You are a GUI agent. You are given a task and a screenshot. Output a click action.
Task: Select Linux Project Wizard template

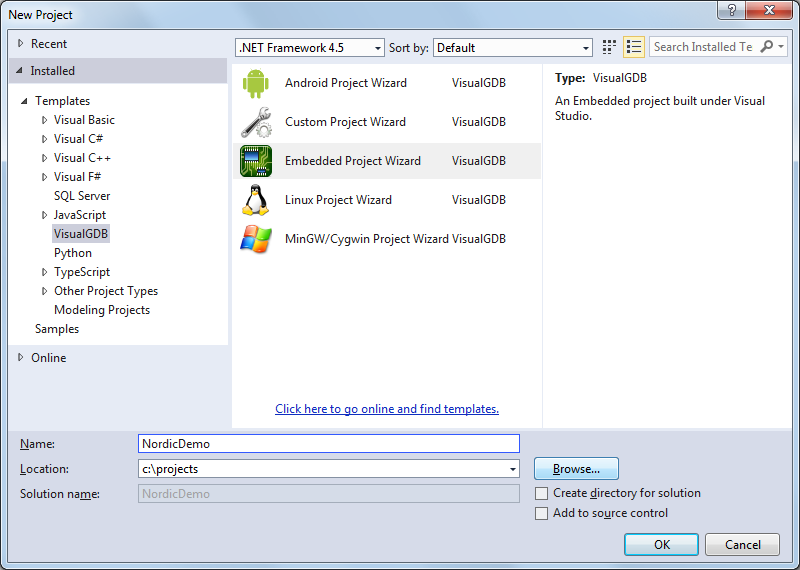(387, 200)
